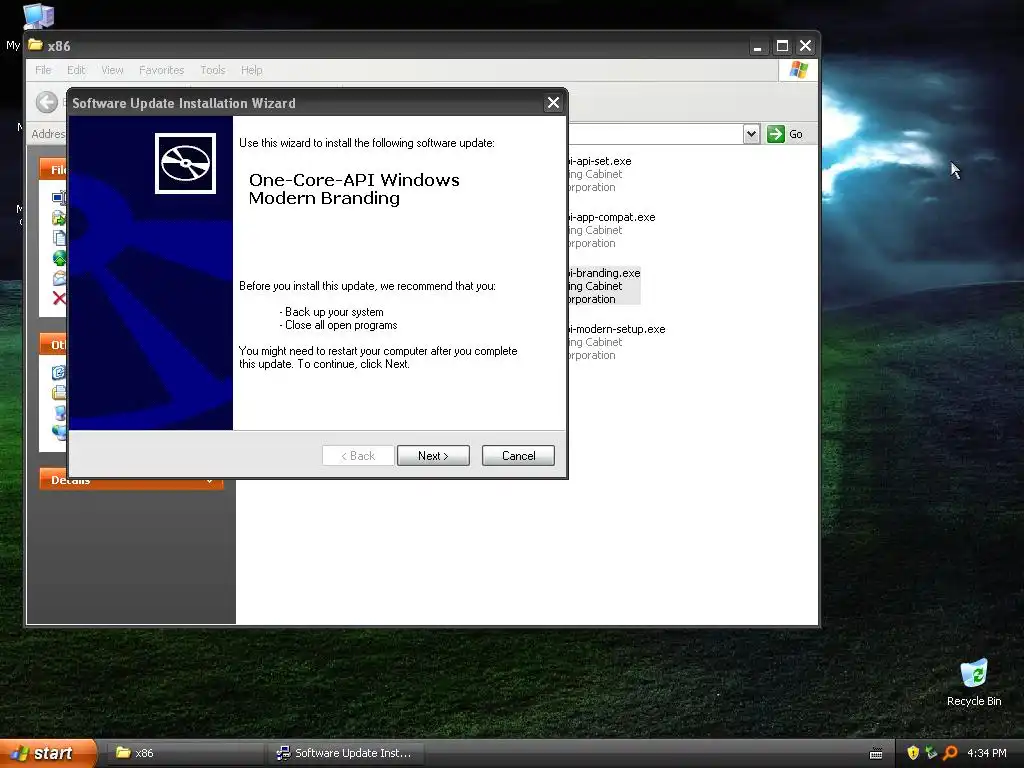Expand the address bar dropdown arrow
This screenshot has width=1024, height=768.
click(751, 134)
